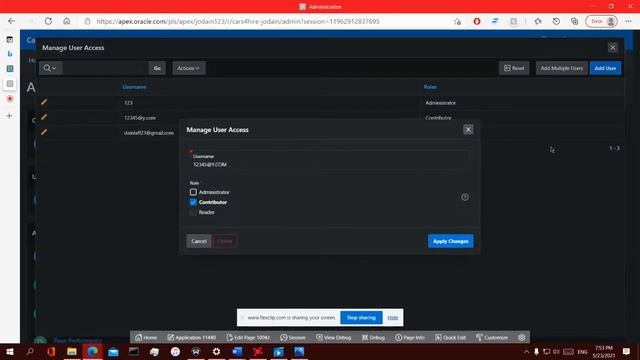Viewport: 640px width, 360px height.
Task: Open Customize in developer toolbar
Action: pos(492,338)
